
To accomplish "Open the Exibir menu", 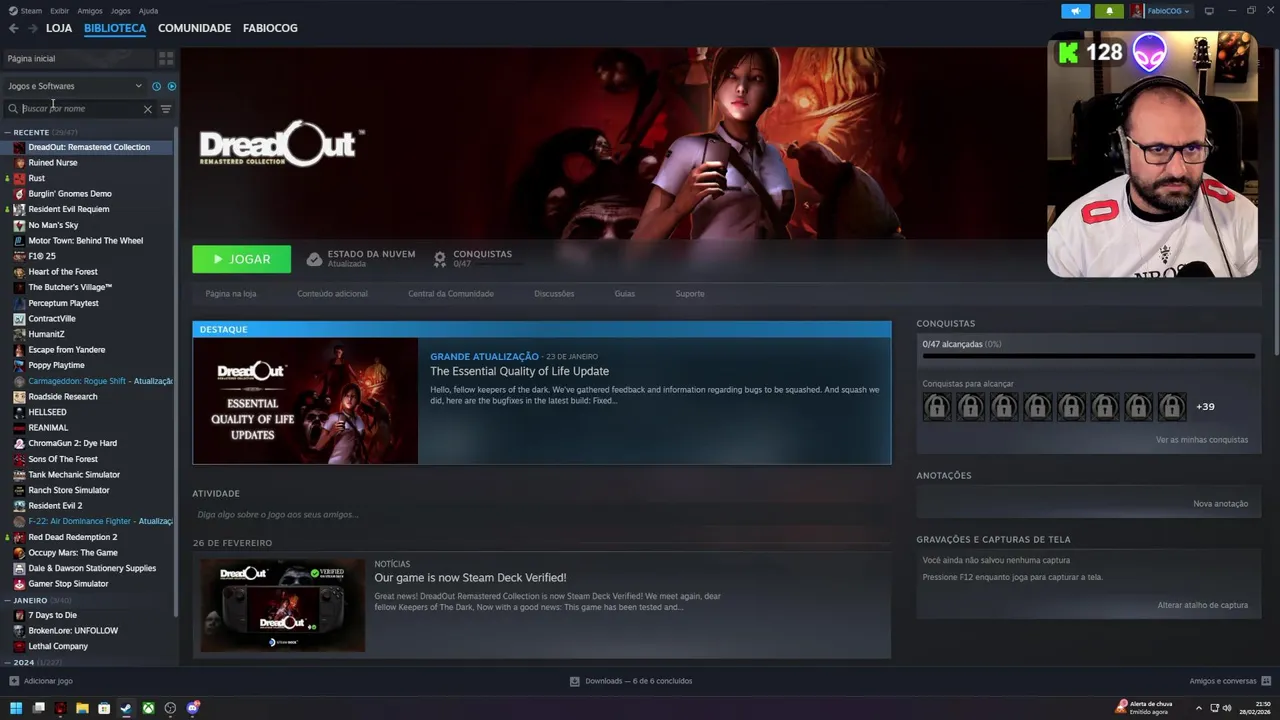I will pyautogui.click(x=59, y=11).
